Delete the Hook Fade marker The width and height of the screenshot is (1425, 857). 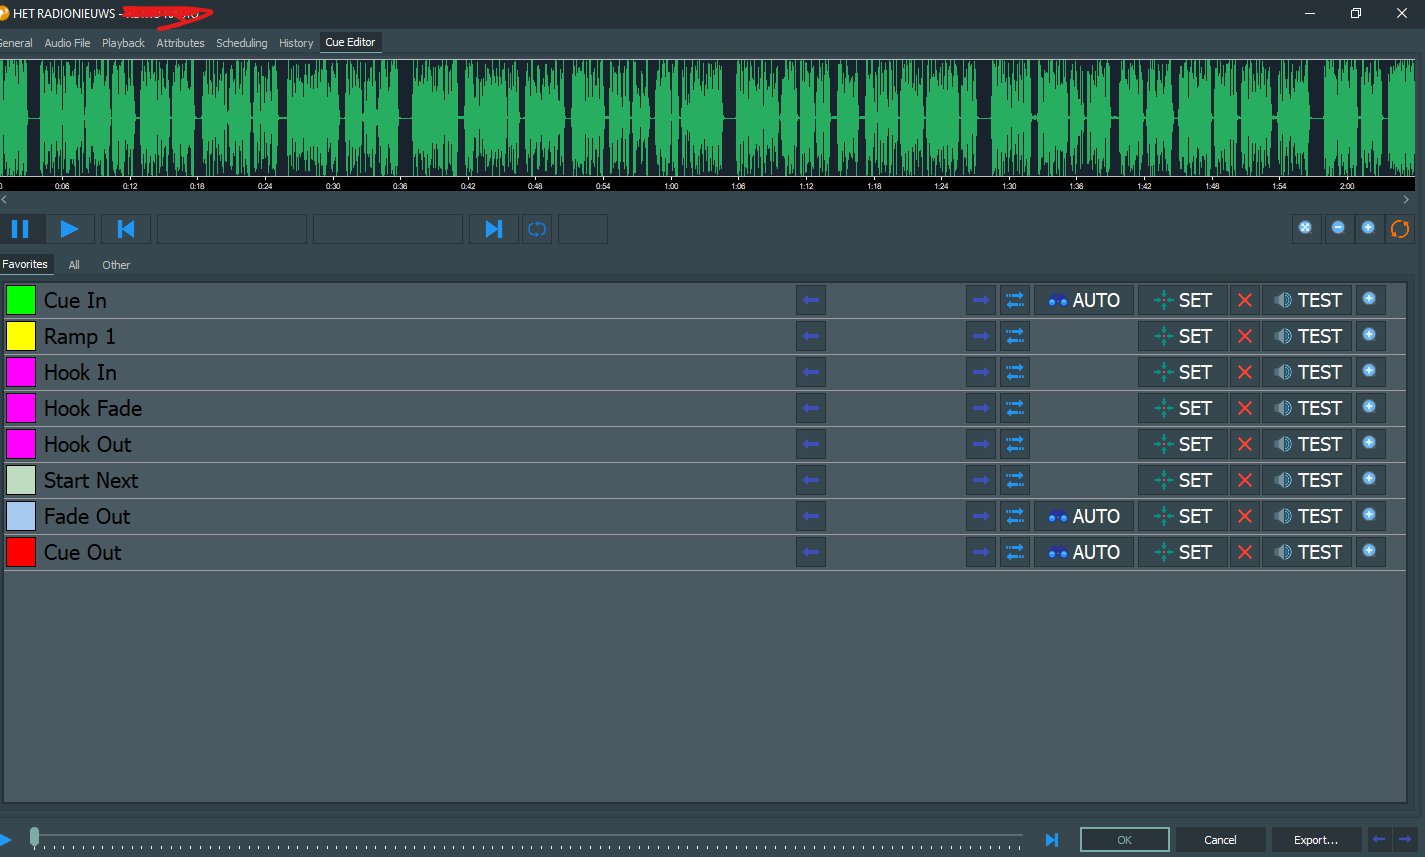pyautogui.click(x=1245, y=408)
